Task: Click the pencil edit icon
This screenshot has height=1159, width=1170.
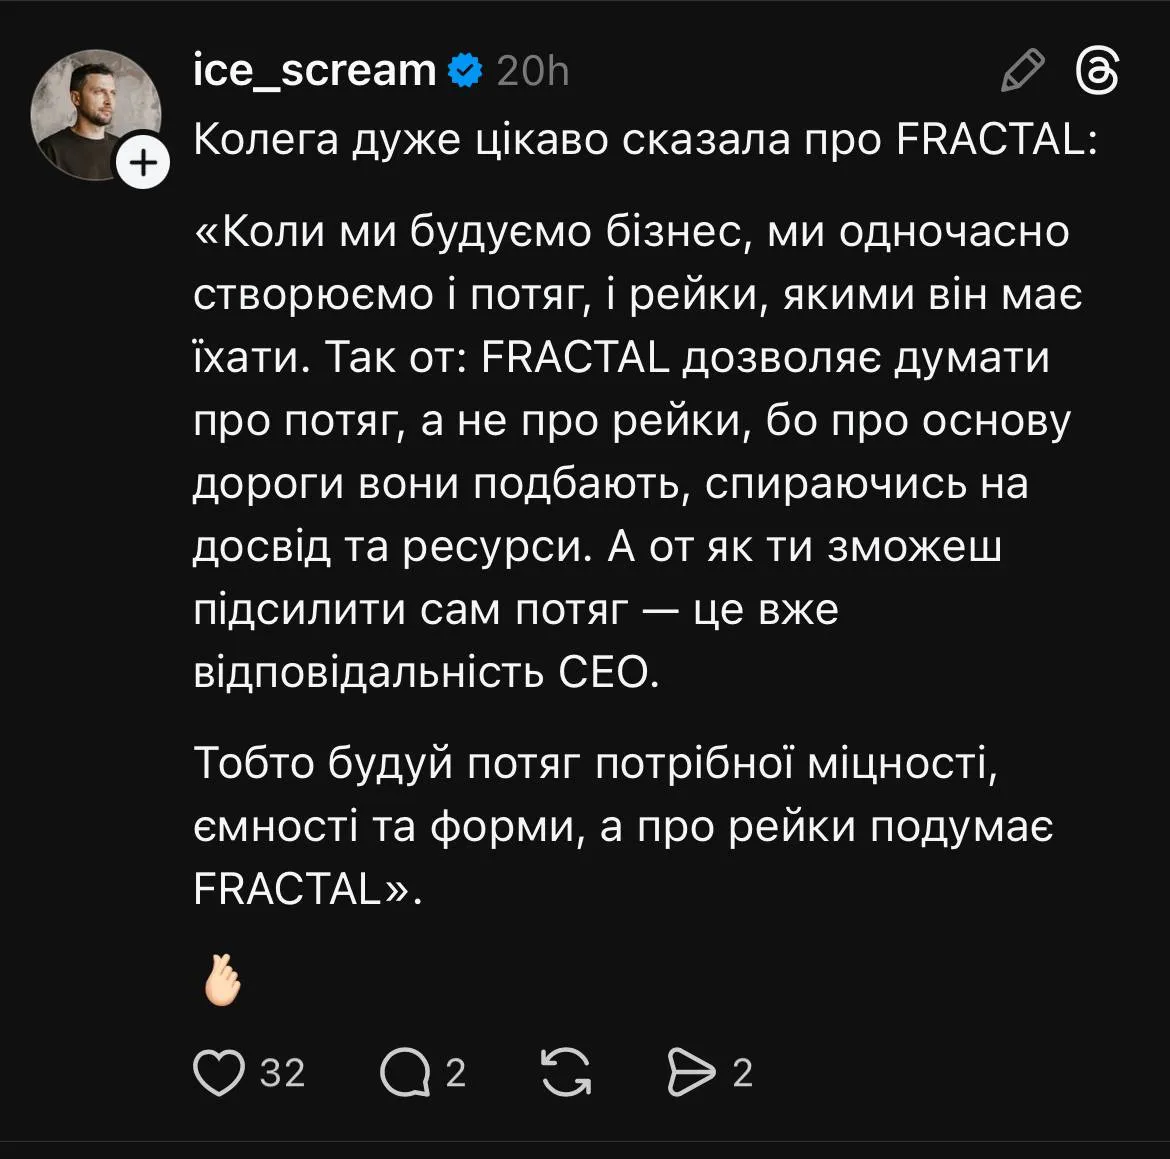Action: (x=1022, y=71)
